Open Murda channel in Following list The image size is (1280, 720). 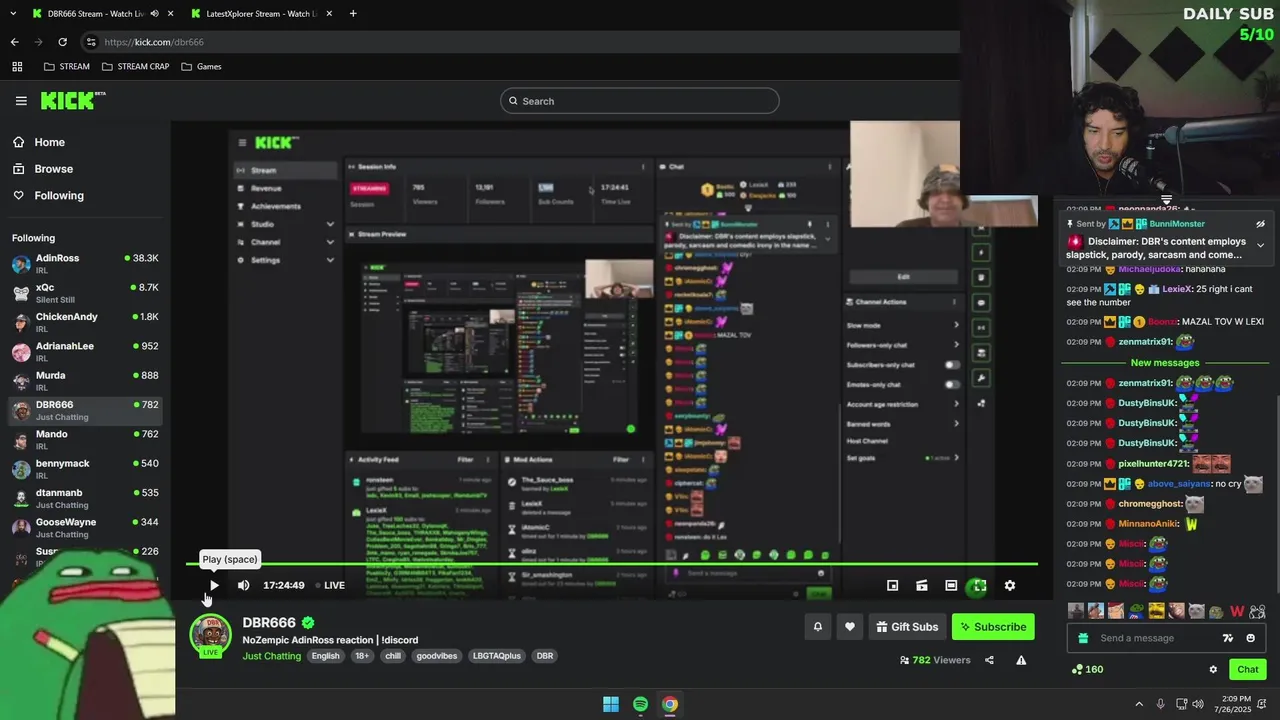[85, 381]
